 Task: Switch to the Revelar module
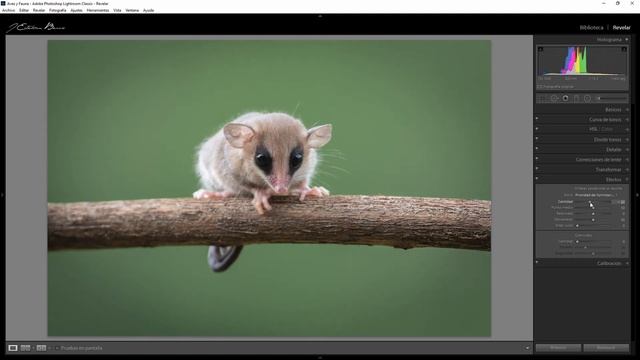(x=622, y=28)
